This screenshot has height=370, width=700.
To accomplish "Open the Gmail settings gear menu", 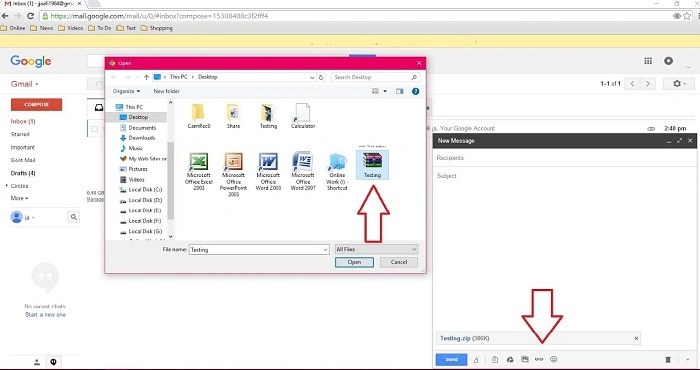I will coord(679,84).
